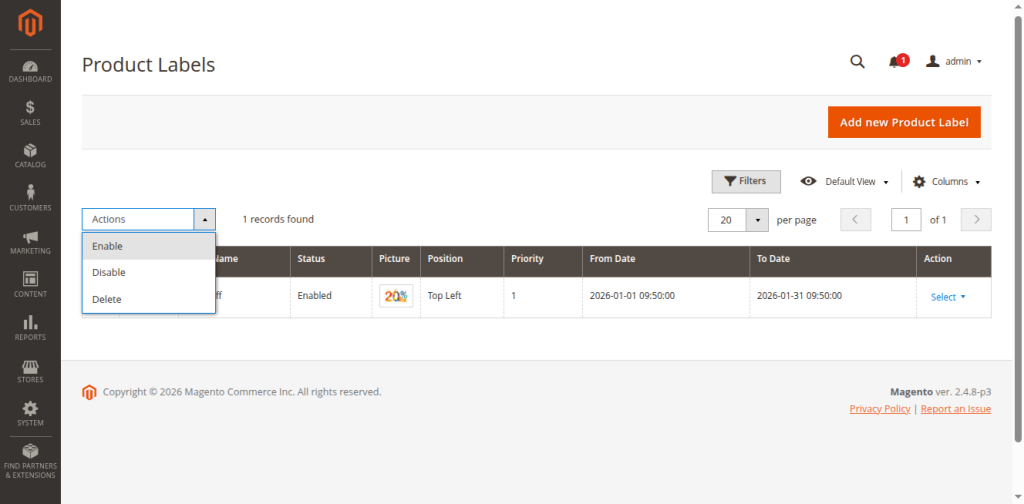The height and width of the screenshot is (504, 1024).
Task: Click the Filters button
Action: [745, 181]
